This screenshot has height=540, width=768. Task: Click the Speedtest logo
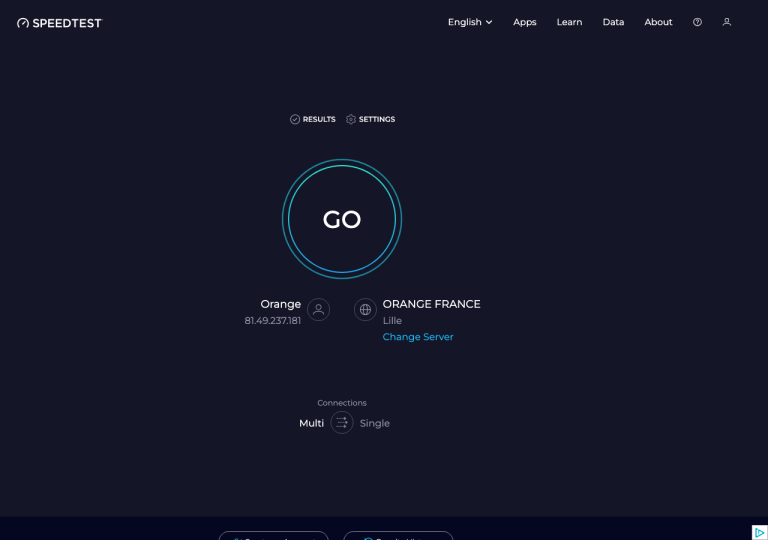coord(59,23)
